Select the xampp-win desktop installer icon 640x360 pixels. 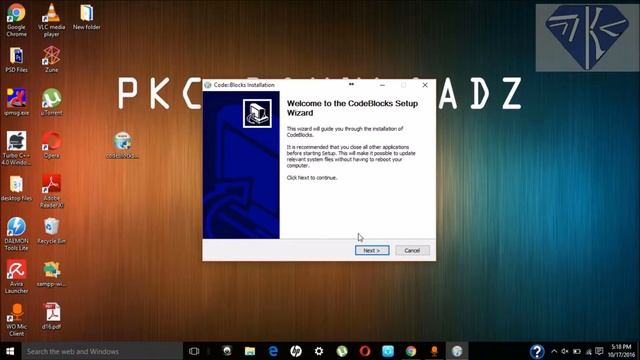click(51, 274)
